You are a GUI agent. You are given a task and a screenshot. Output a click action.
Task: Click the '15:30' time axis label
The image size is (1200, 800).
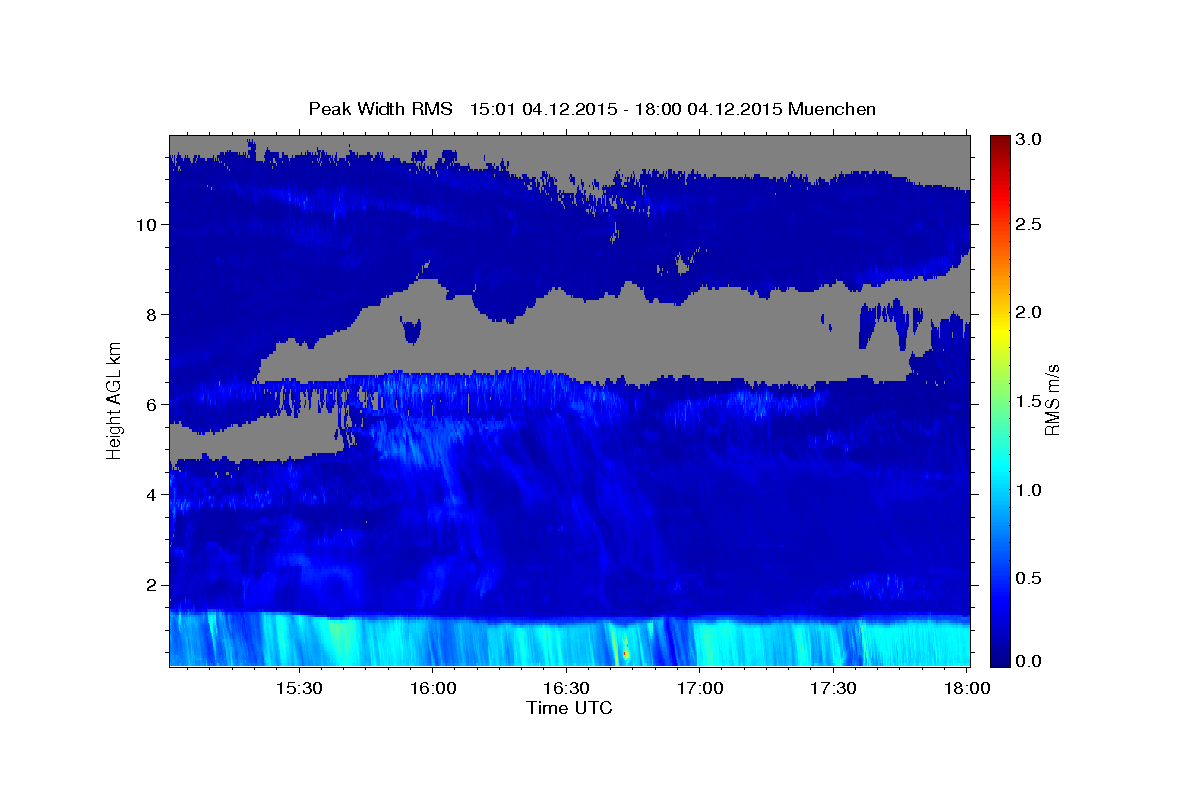299,689
